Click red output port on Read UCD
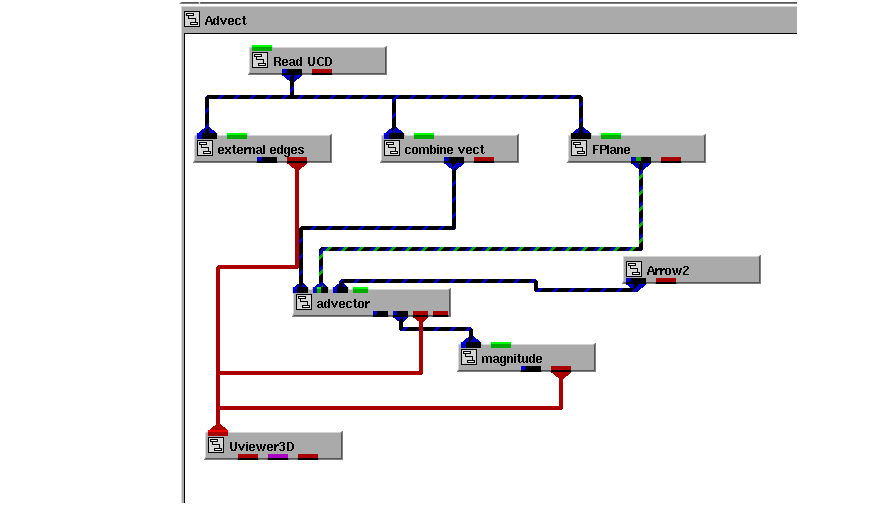The image size is (893, 509). tap(322, 72)
